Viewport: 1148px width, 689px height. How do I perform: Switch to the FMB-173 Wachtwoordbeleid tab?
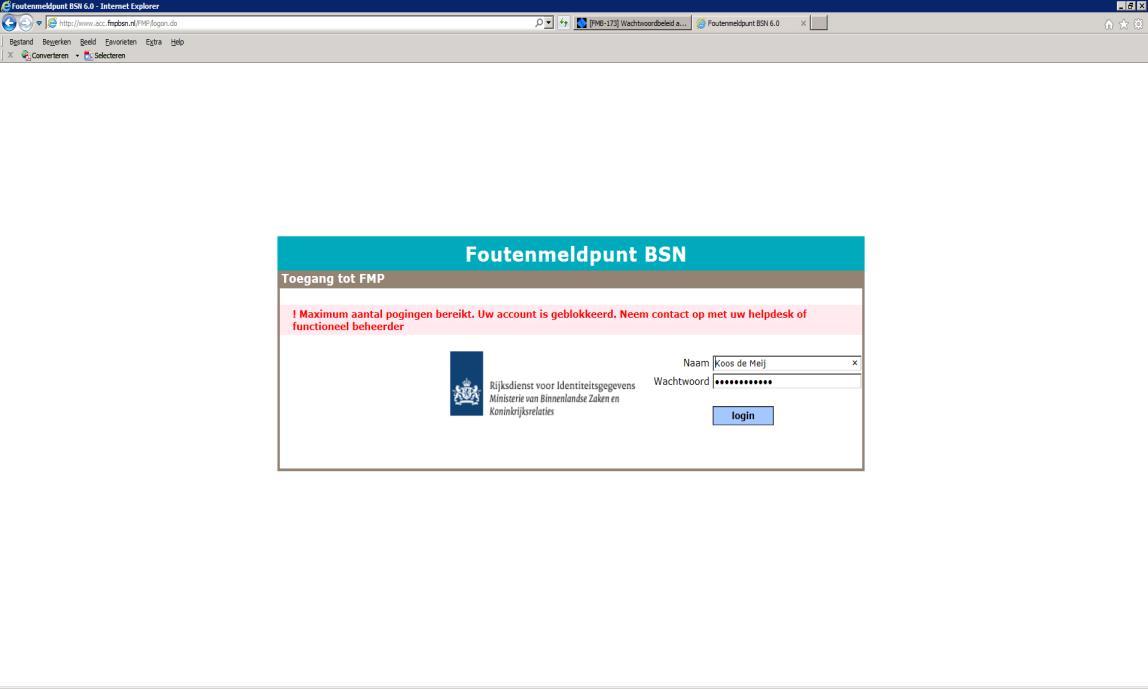click(x=632, y=23)
